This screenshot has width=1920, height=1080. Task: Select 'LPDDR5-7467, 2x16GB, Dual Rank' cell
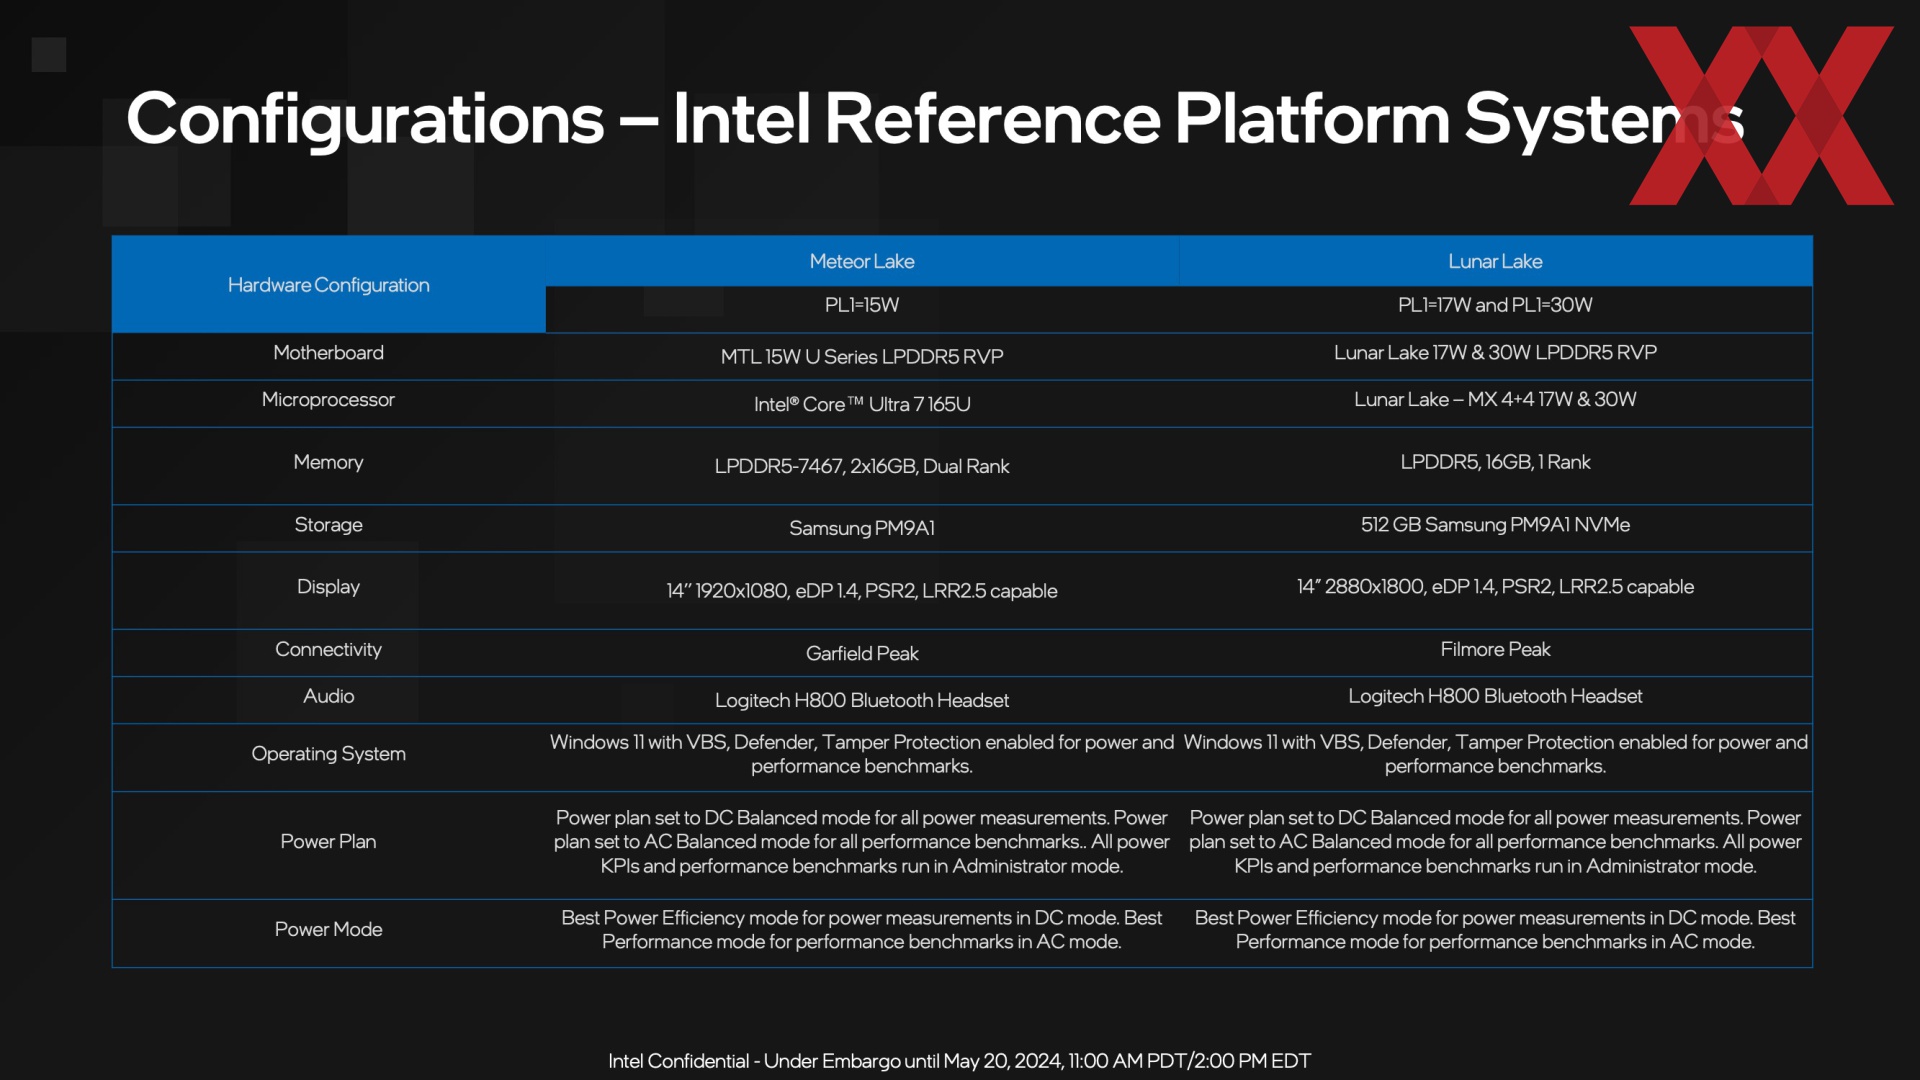862,466
